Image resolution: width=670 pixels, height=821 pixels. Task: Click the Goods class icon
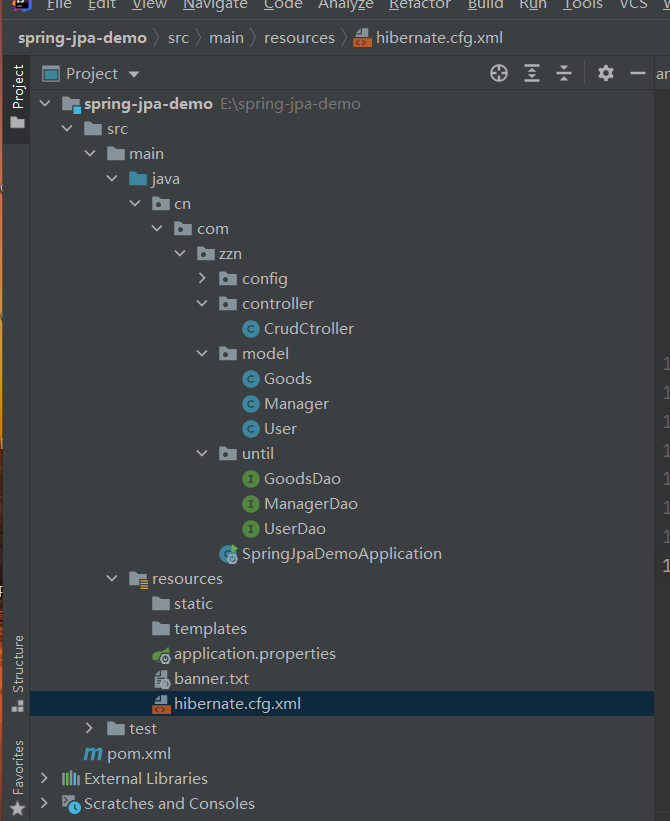pos(251,379)
